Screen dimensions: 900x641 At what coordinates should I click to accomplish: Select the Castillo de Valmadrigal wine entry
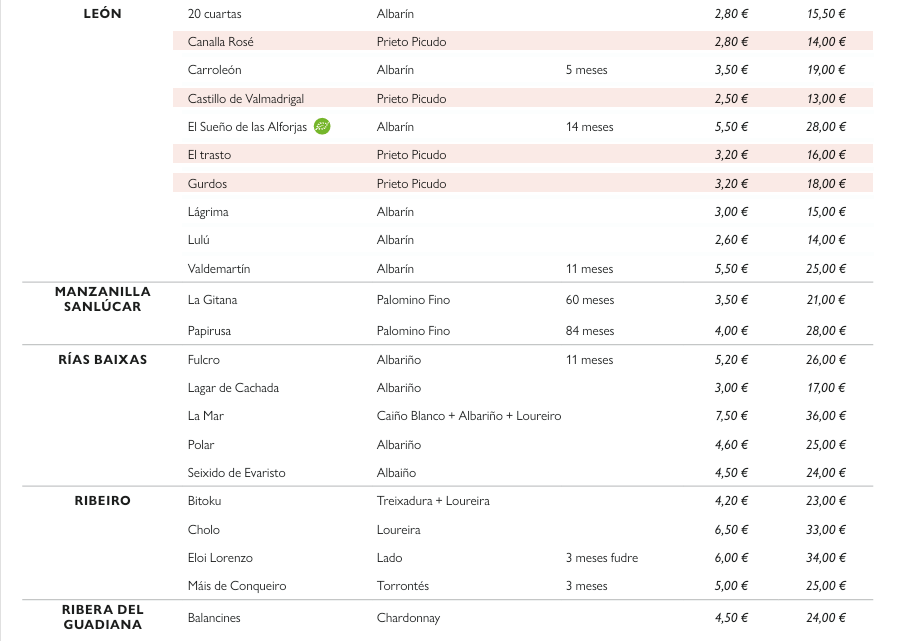click(246, 99)
